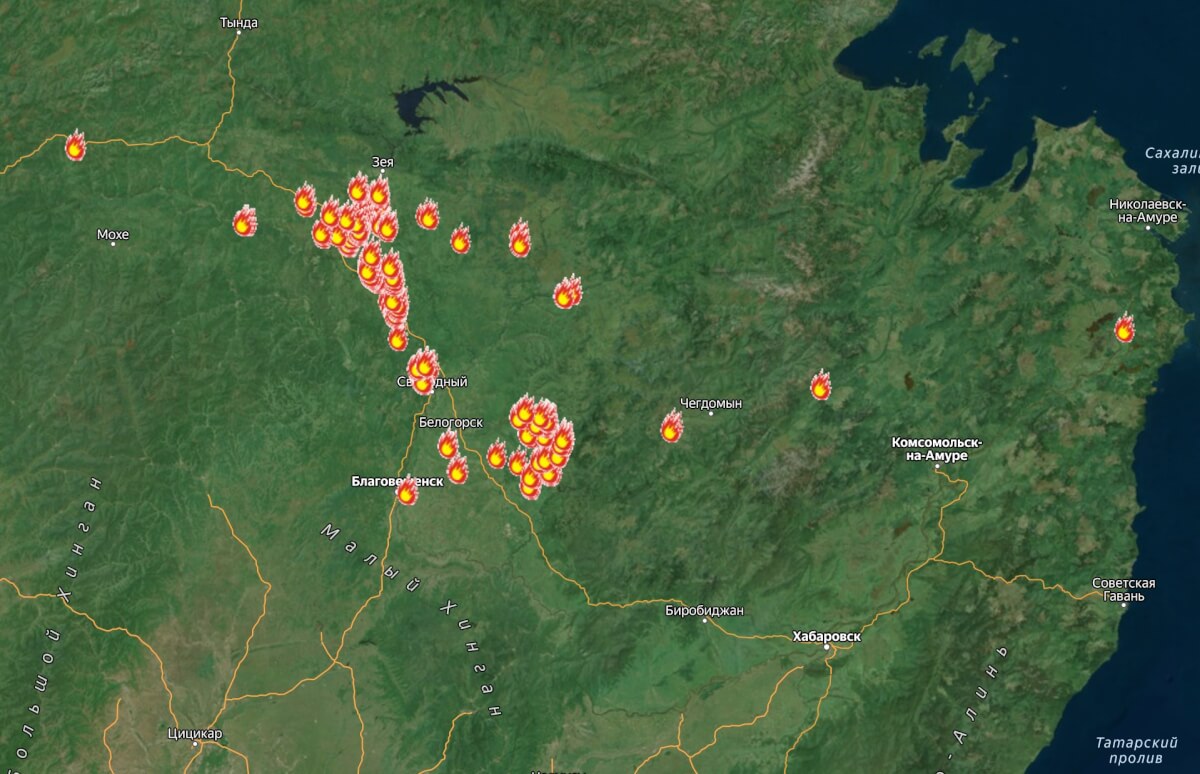Click the Чегдомын town dot
1200x774 pixels.
coord(711,413)
